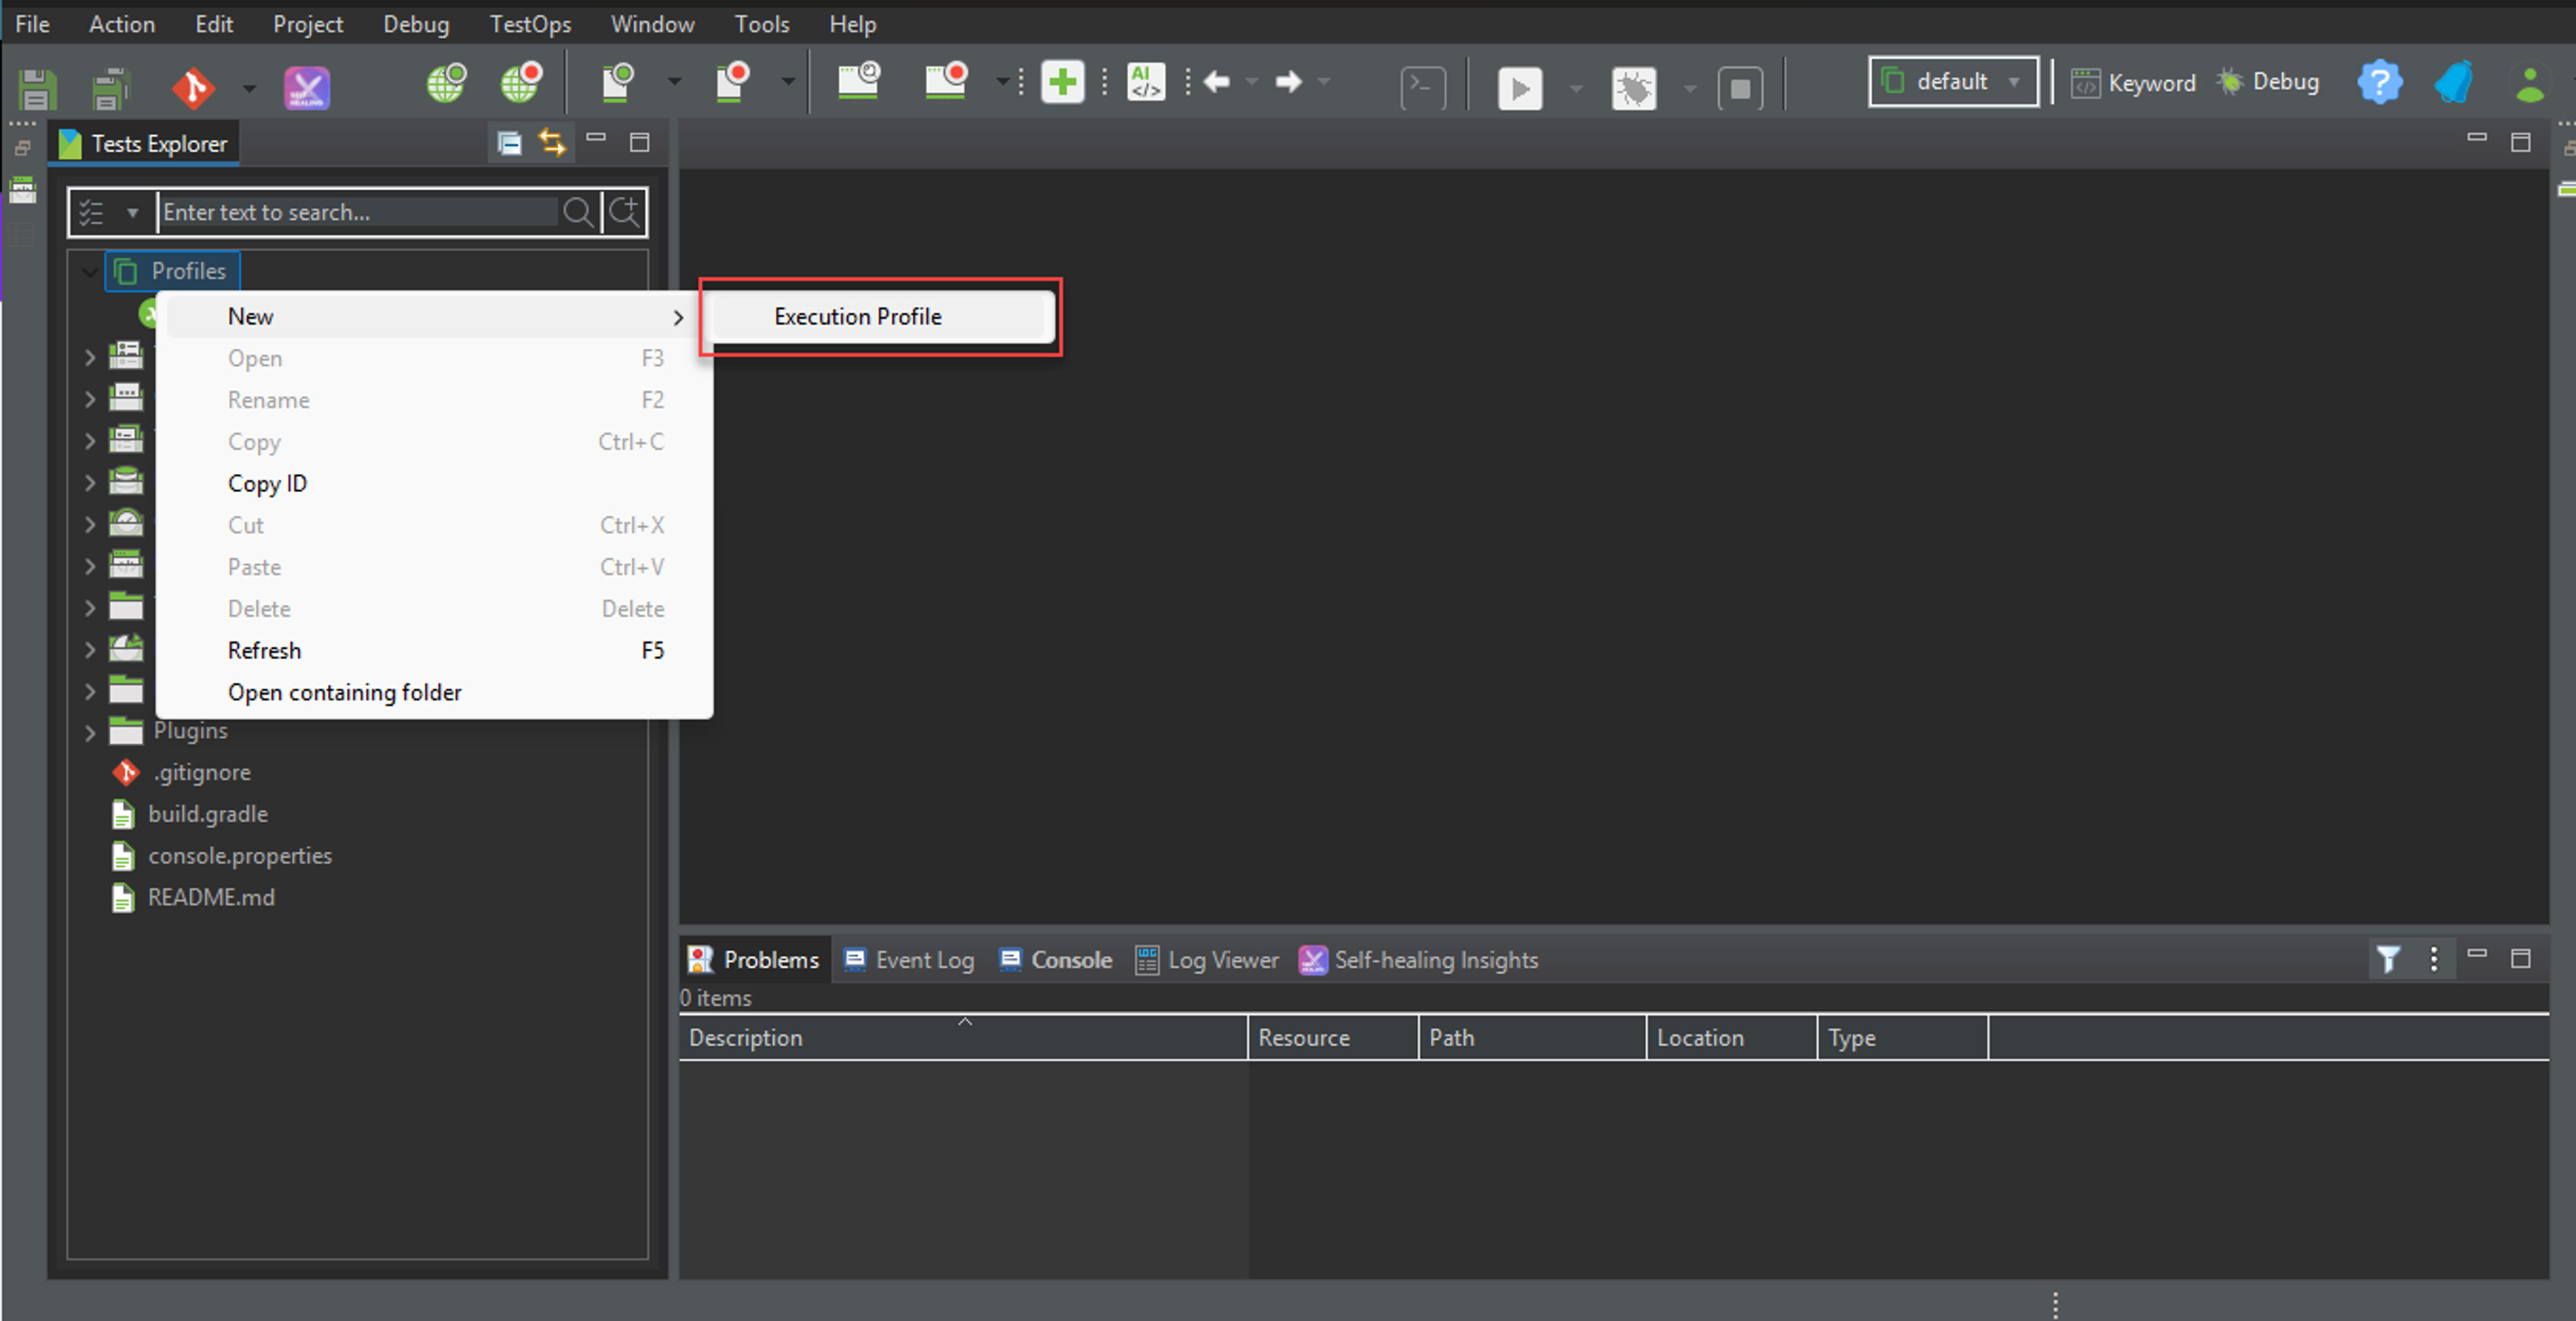The width and height of the screenshot is (2576, 1321).
Task: Click Refresh in the context menu
Action: point(264,650)
